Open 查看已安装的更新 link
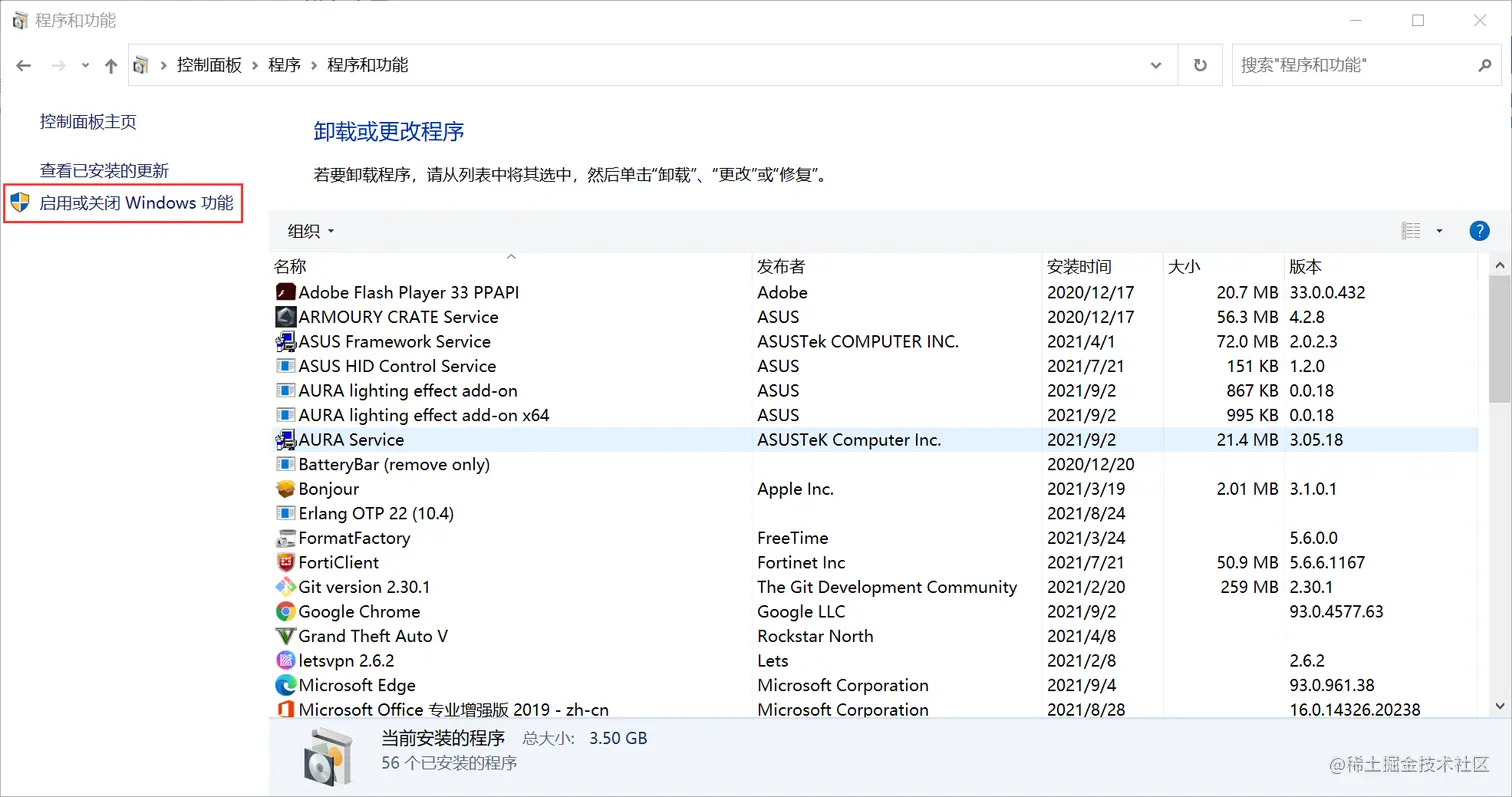 click(104, 171)
